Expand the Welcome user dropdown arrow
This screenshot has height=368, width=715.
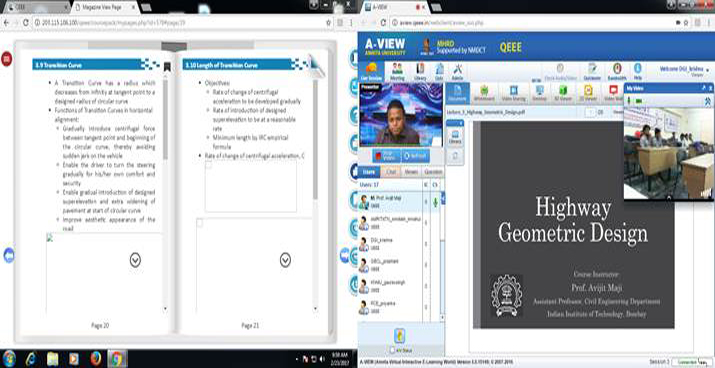pyautogui.click(x=707, y=70)
